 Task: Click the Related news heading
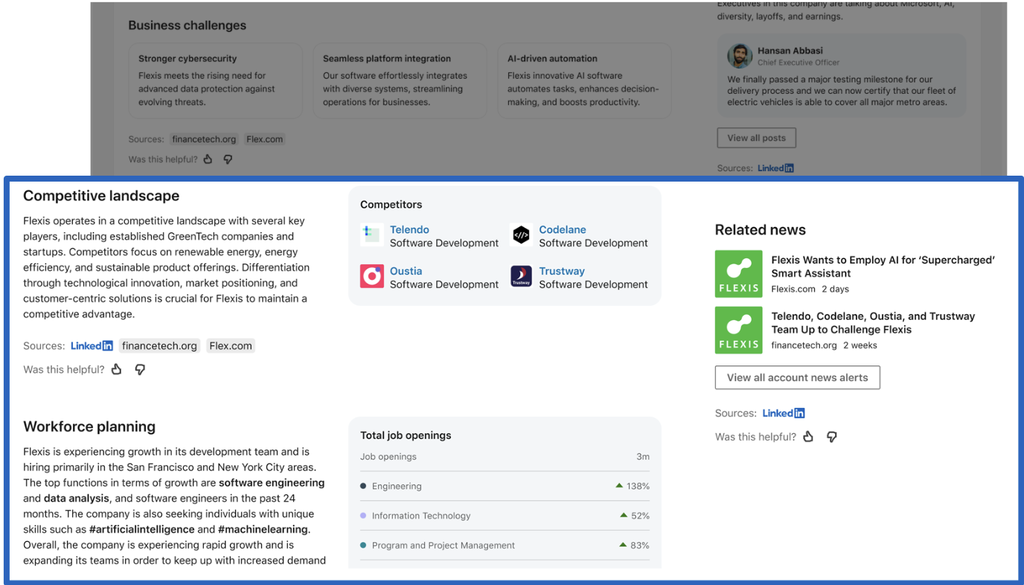760,230
